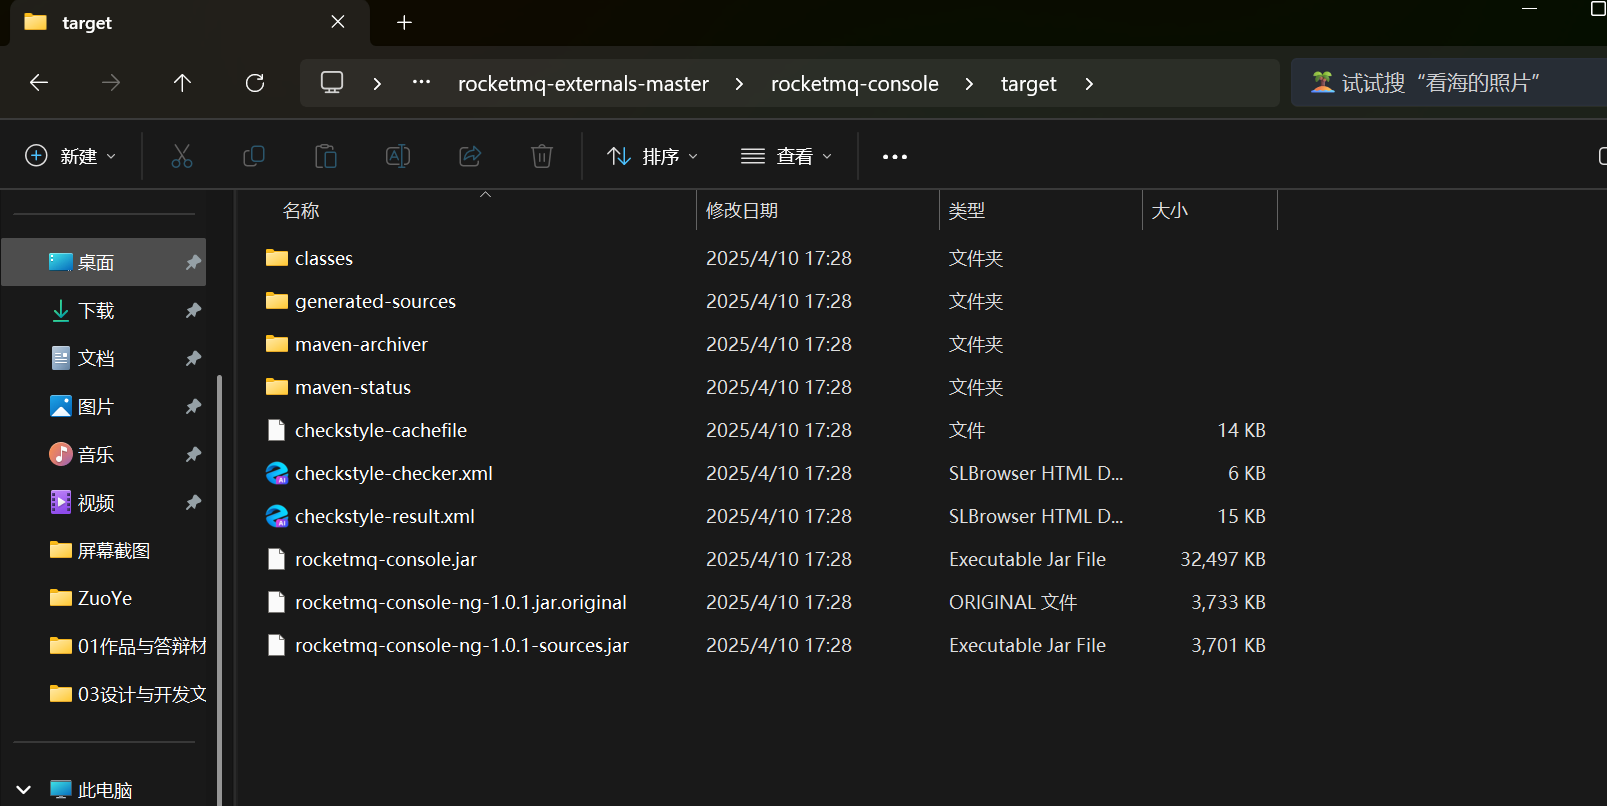Click the Delete trash can icon
Screen dimensions: 1607x806
tap(542, 156)
